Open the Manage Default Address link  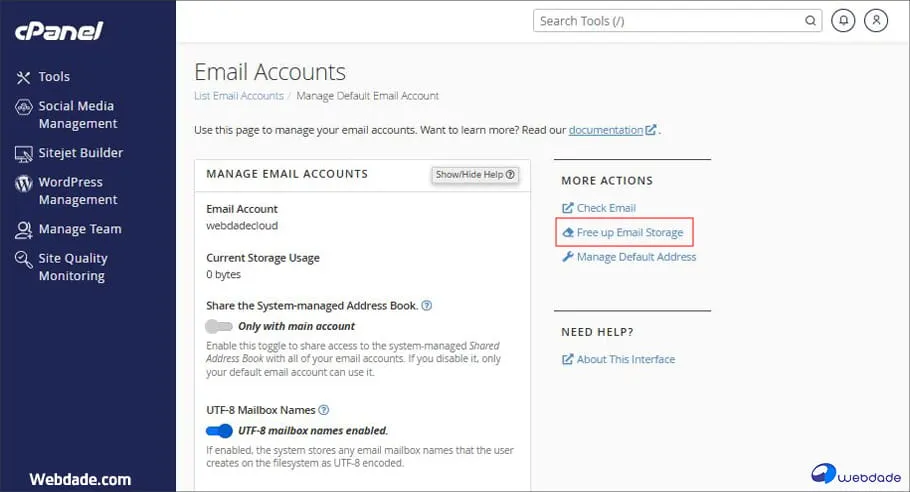coord(636,257)
